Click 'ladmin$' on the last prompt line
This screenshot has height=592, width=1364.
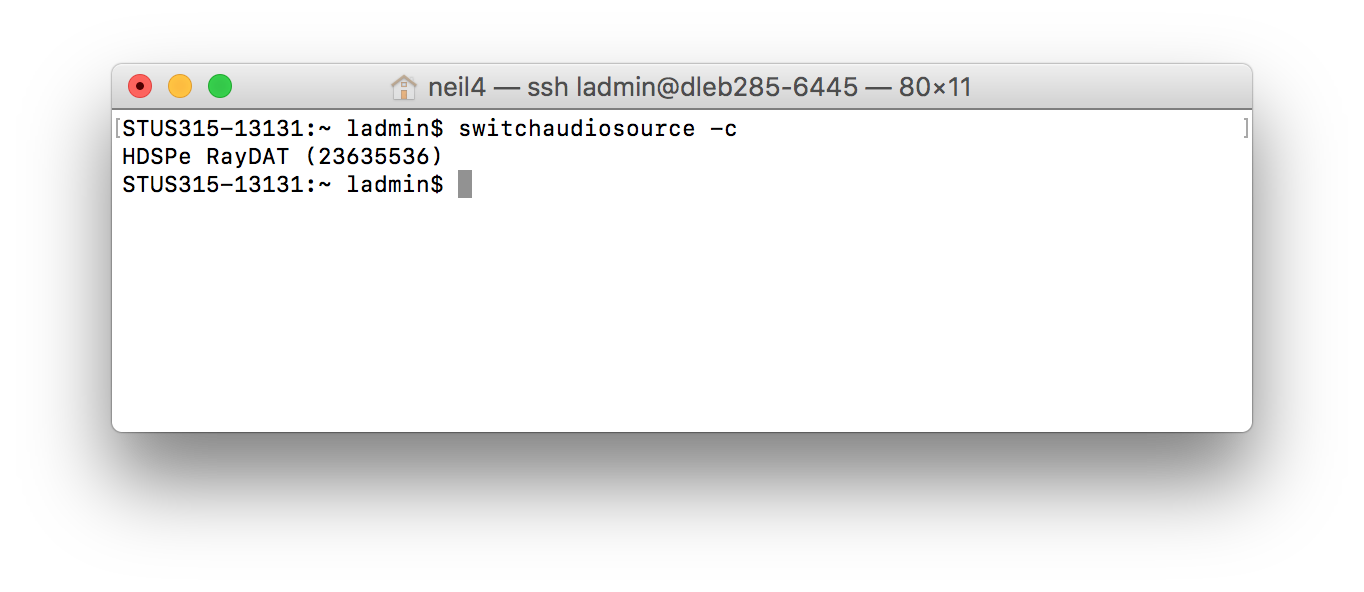pos(395,185)
